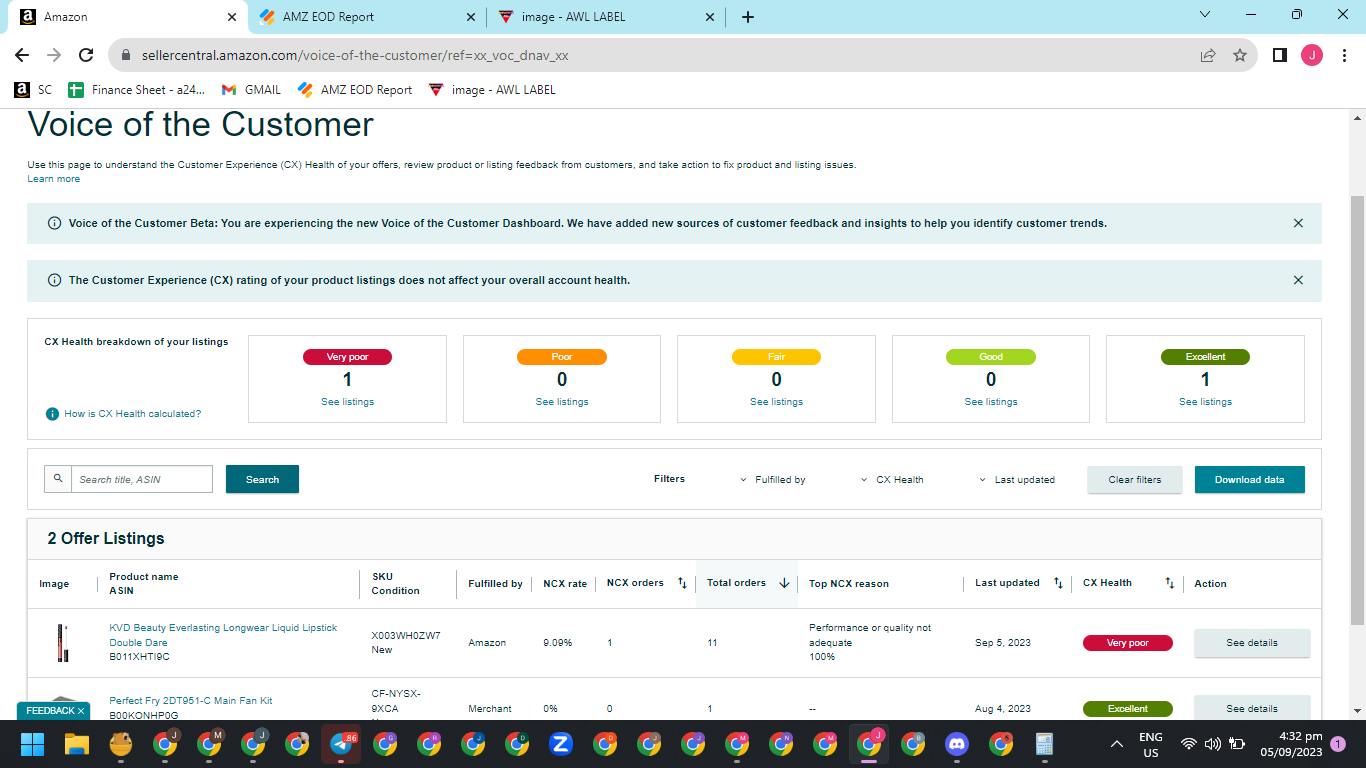Open Calculator from the taskbar
Viewport: 1366px width, 768px height.
click(x=1045, y=744)
